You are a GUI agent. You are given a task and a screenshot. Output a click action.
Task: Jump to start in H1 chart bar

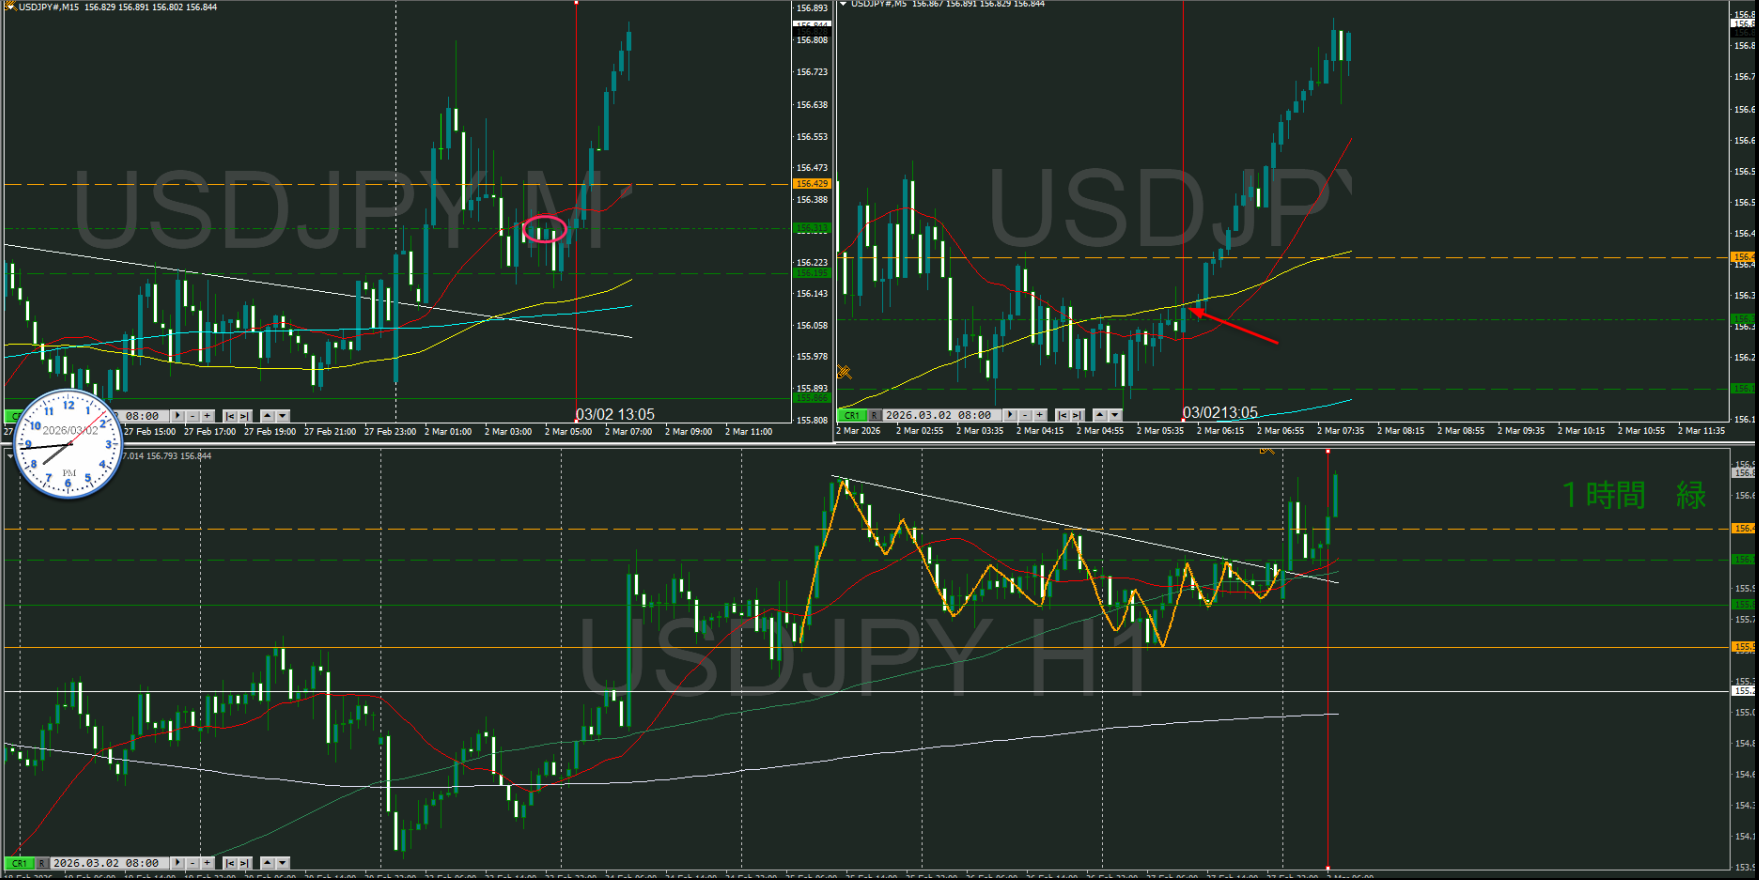229,863
